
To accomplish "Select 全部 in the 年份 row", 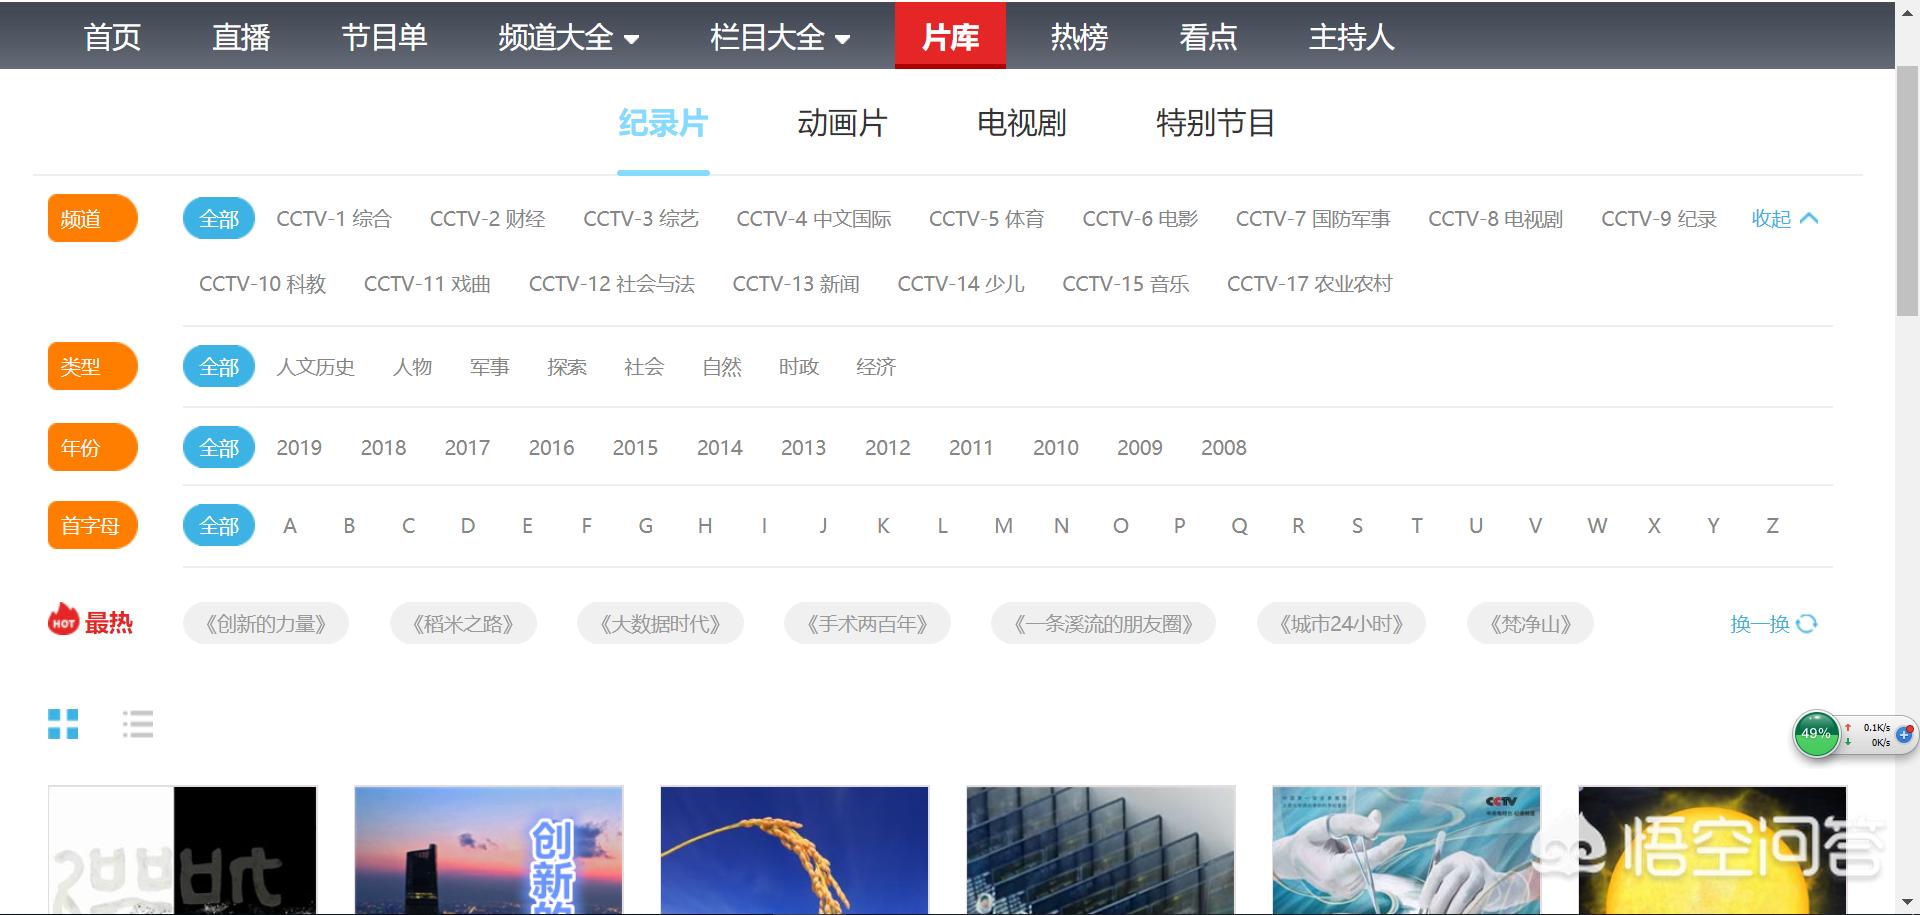I will (219, 448).
